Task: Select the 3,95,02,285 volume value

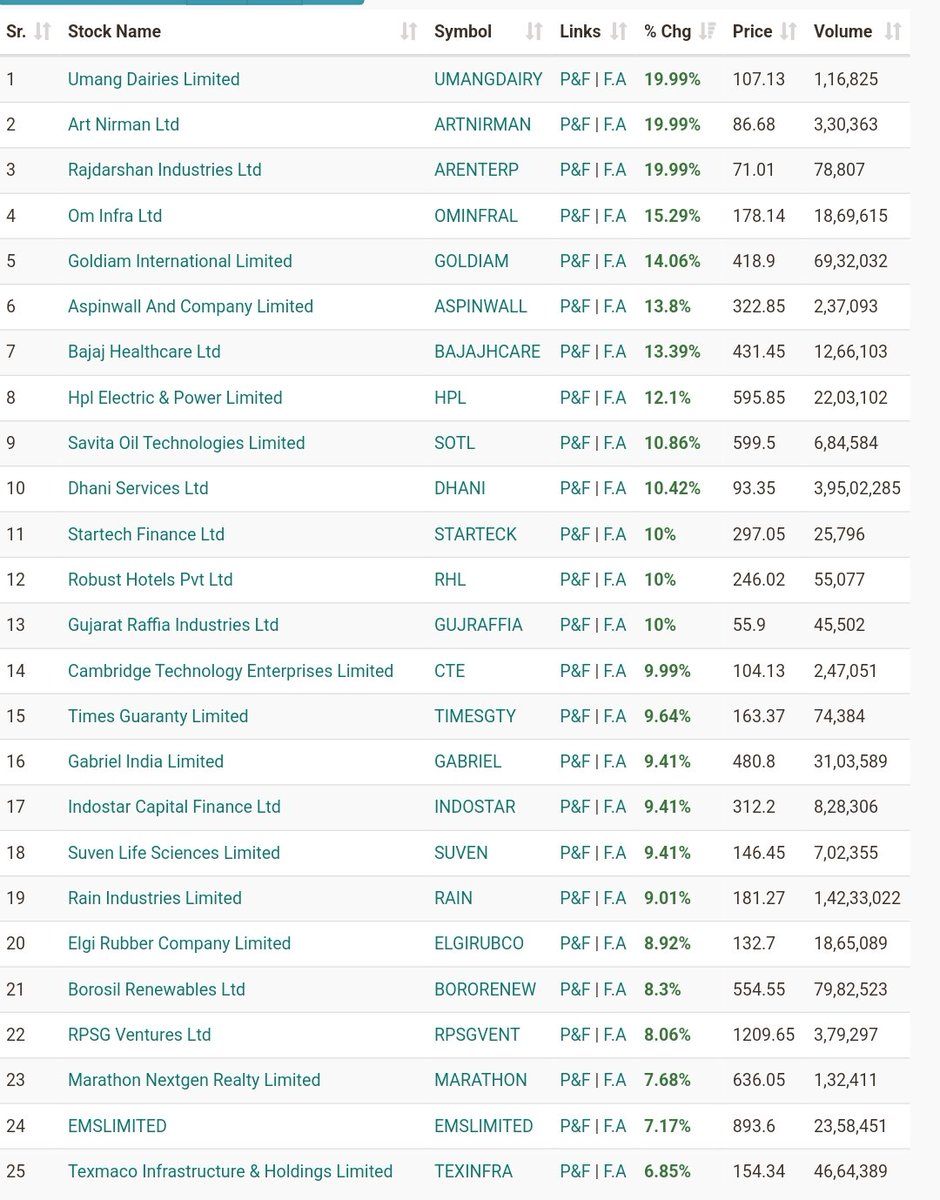Action: coord(857,489)
